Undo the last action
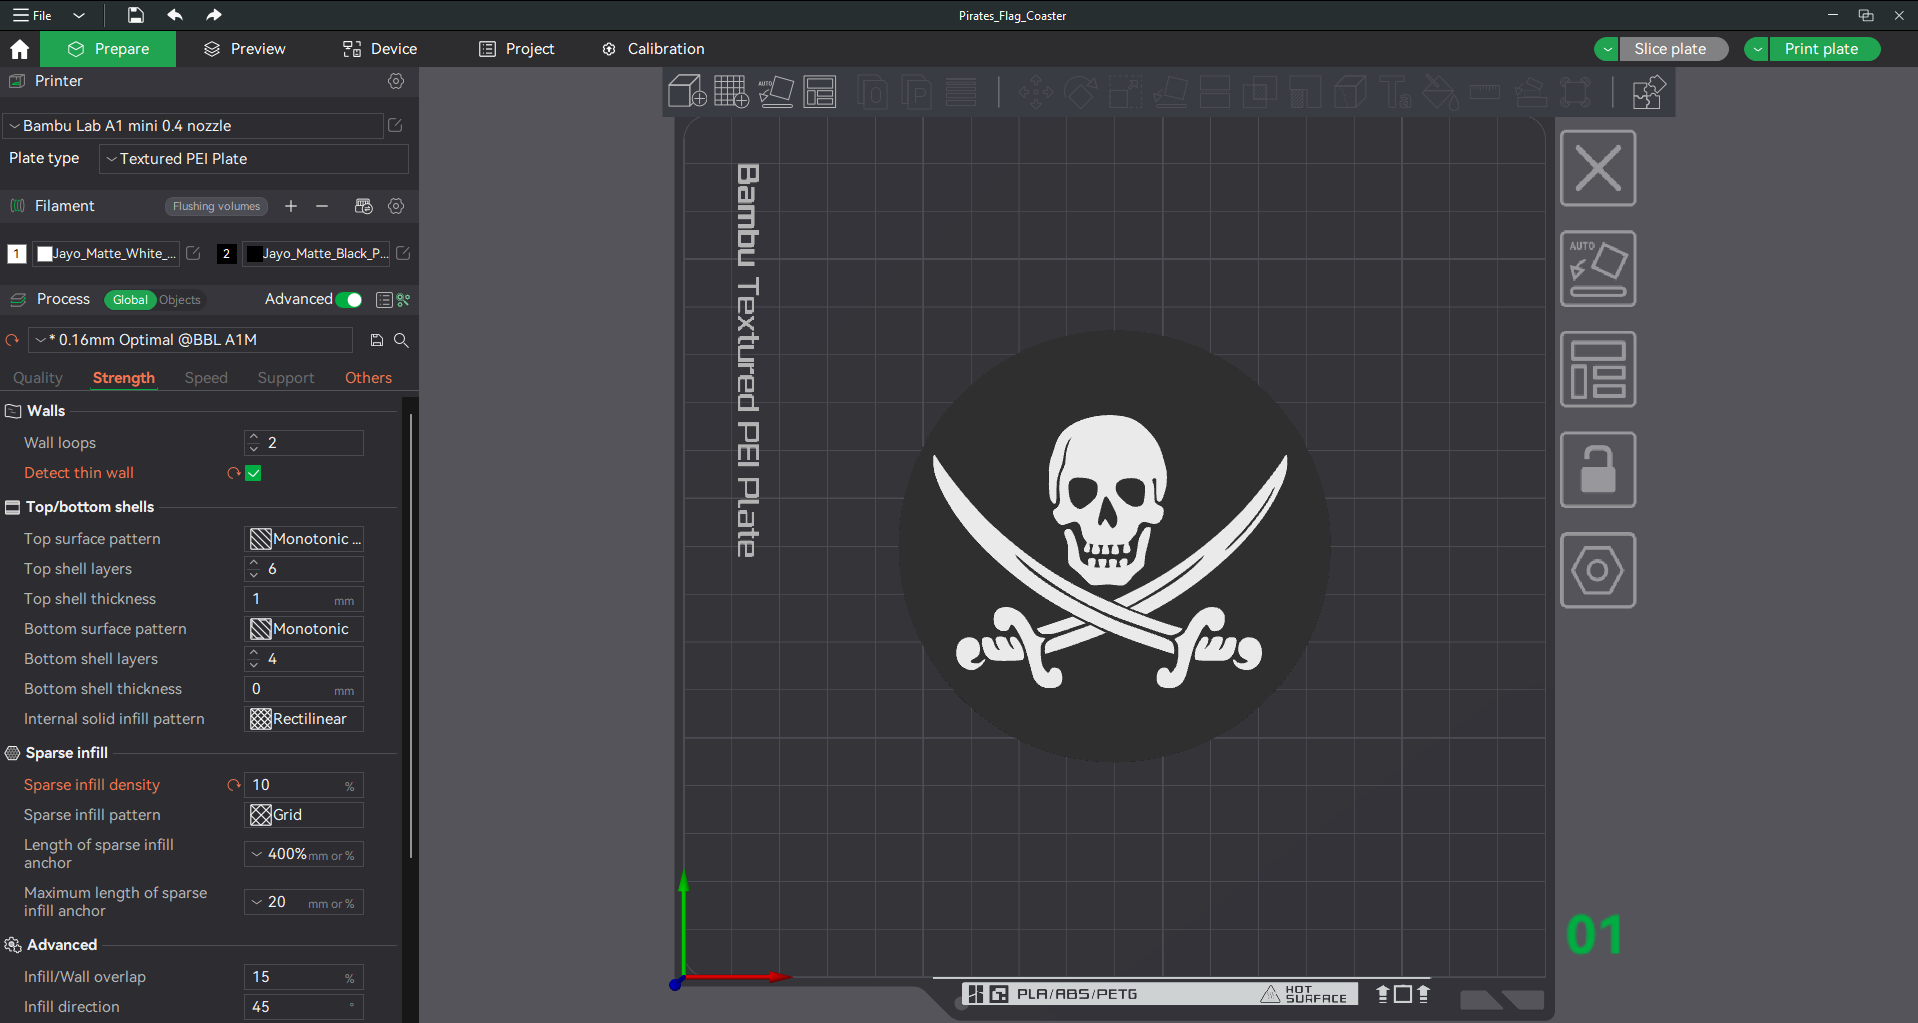The height and width of the screenshot is (1023, 1918). point(175,15)
